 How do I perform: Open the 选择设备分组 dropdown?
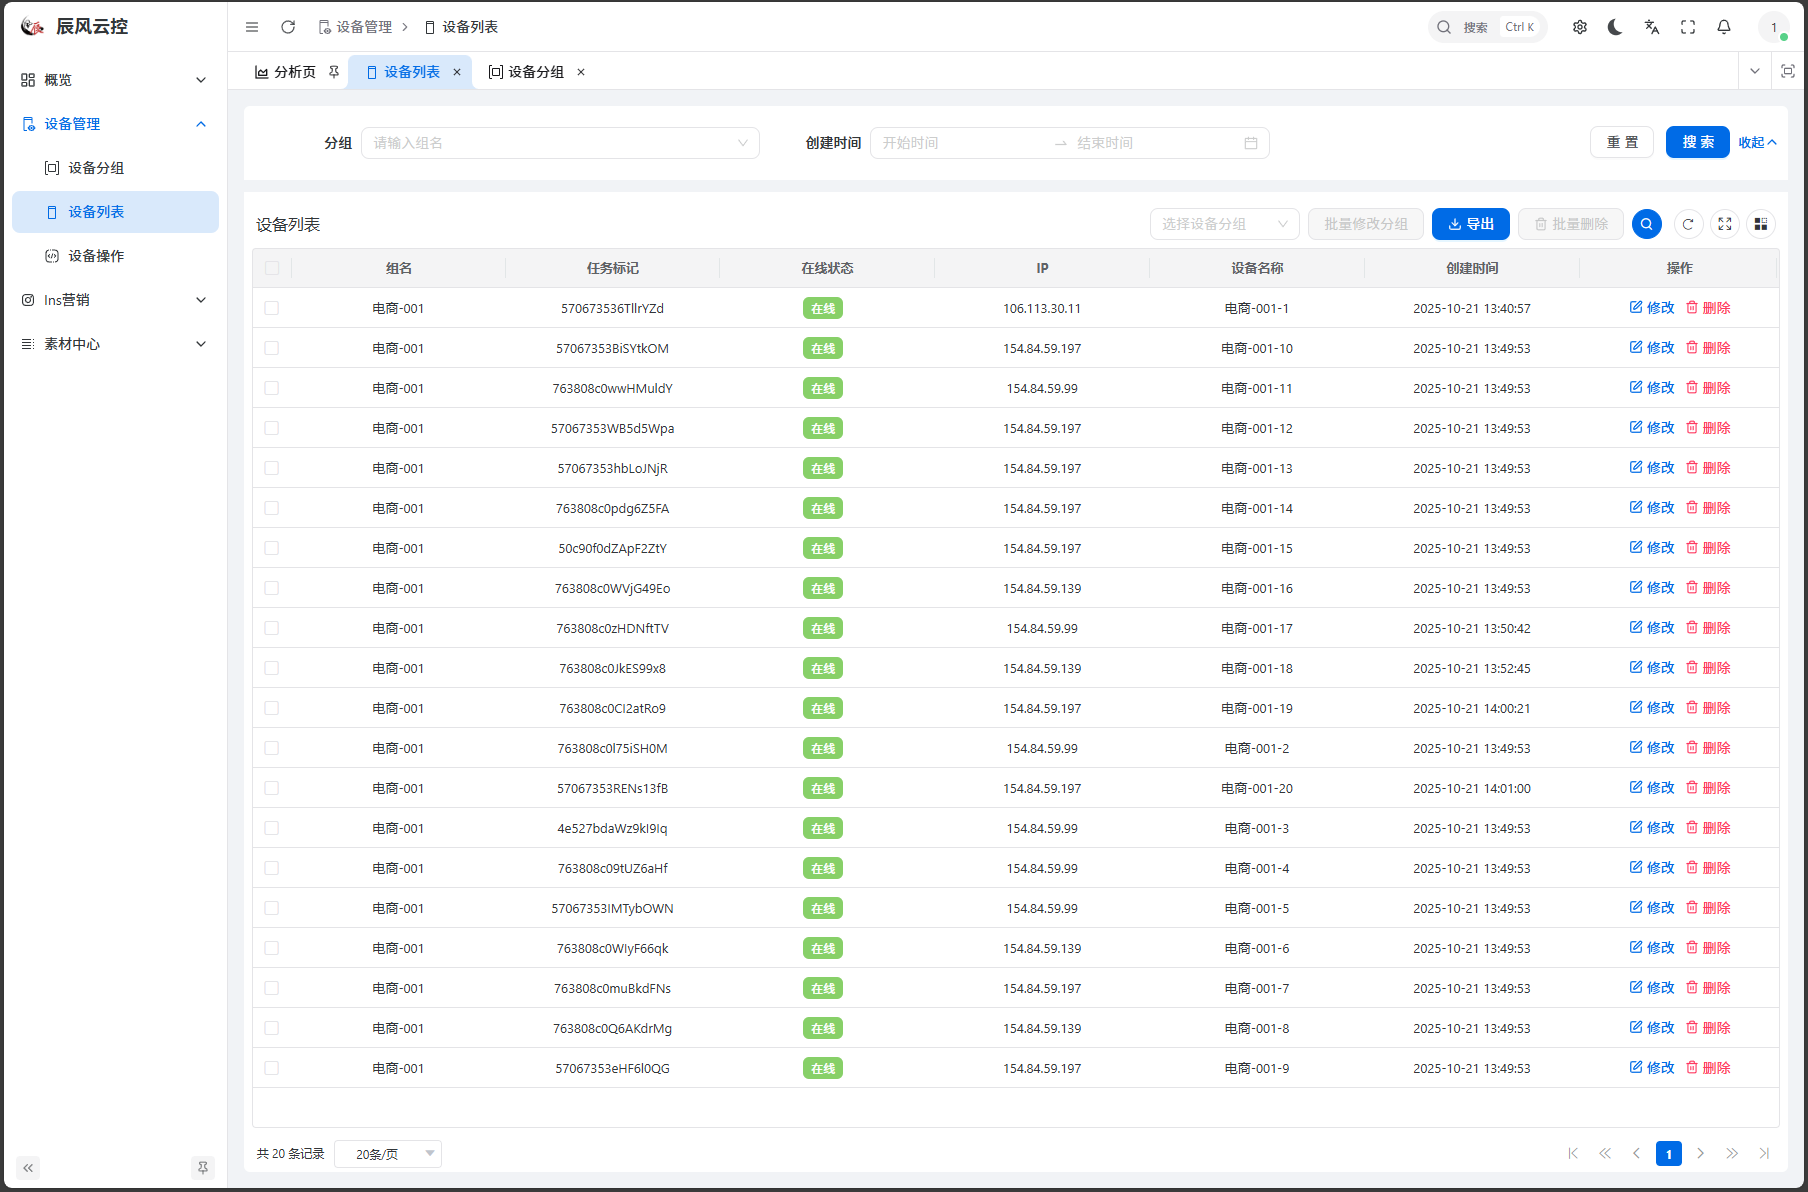point(1224,224)
